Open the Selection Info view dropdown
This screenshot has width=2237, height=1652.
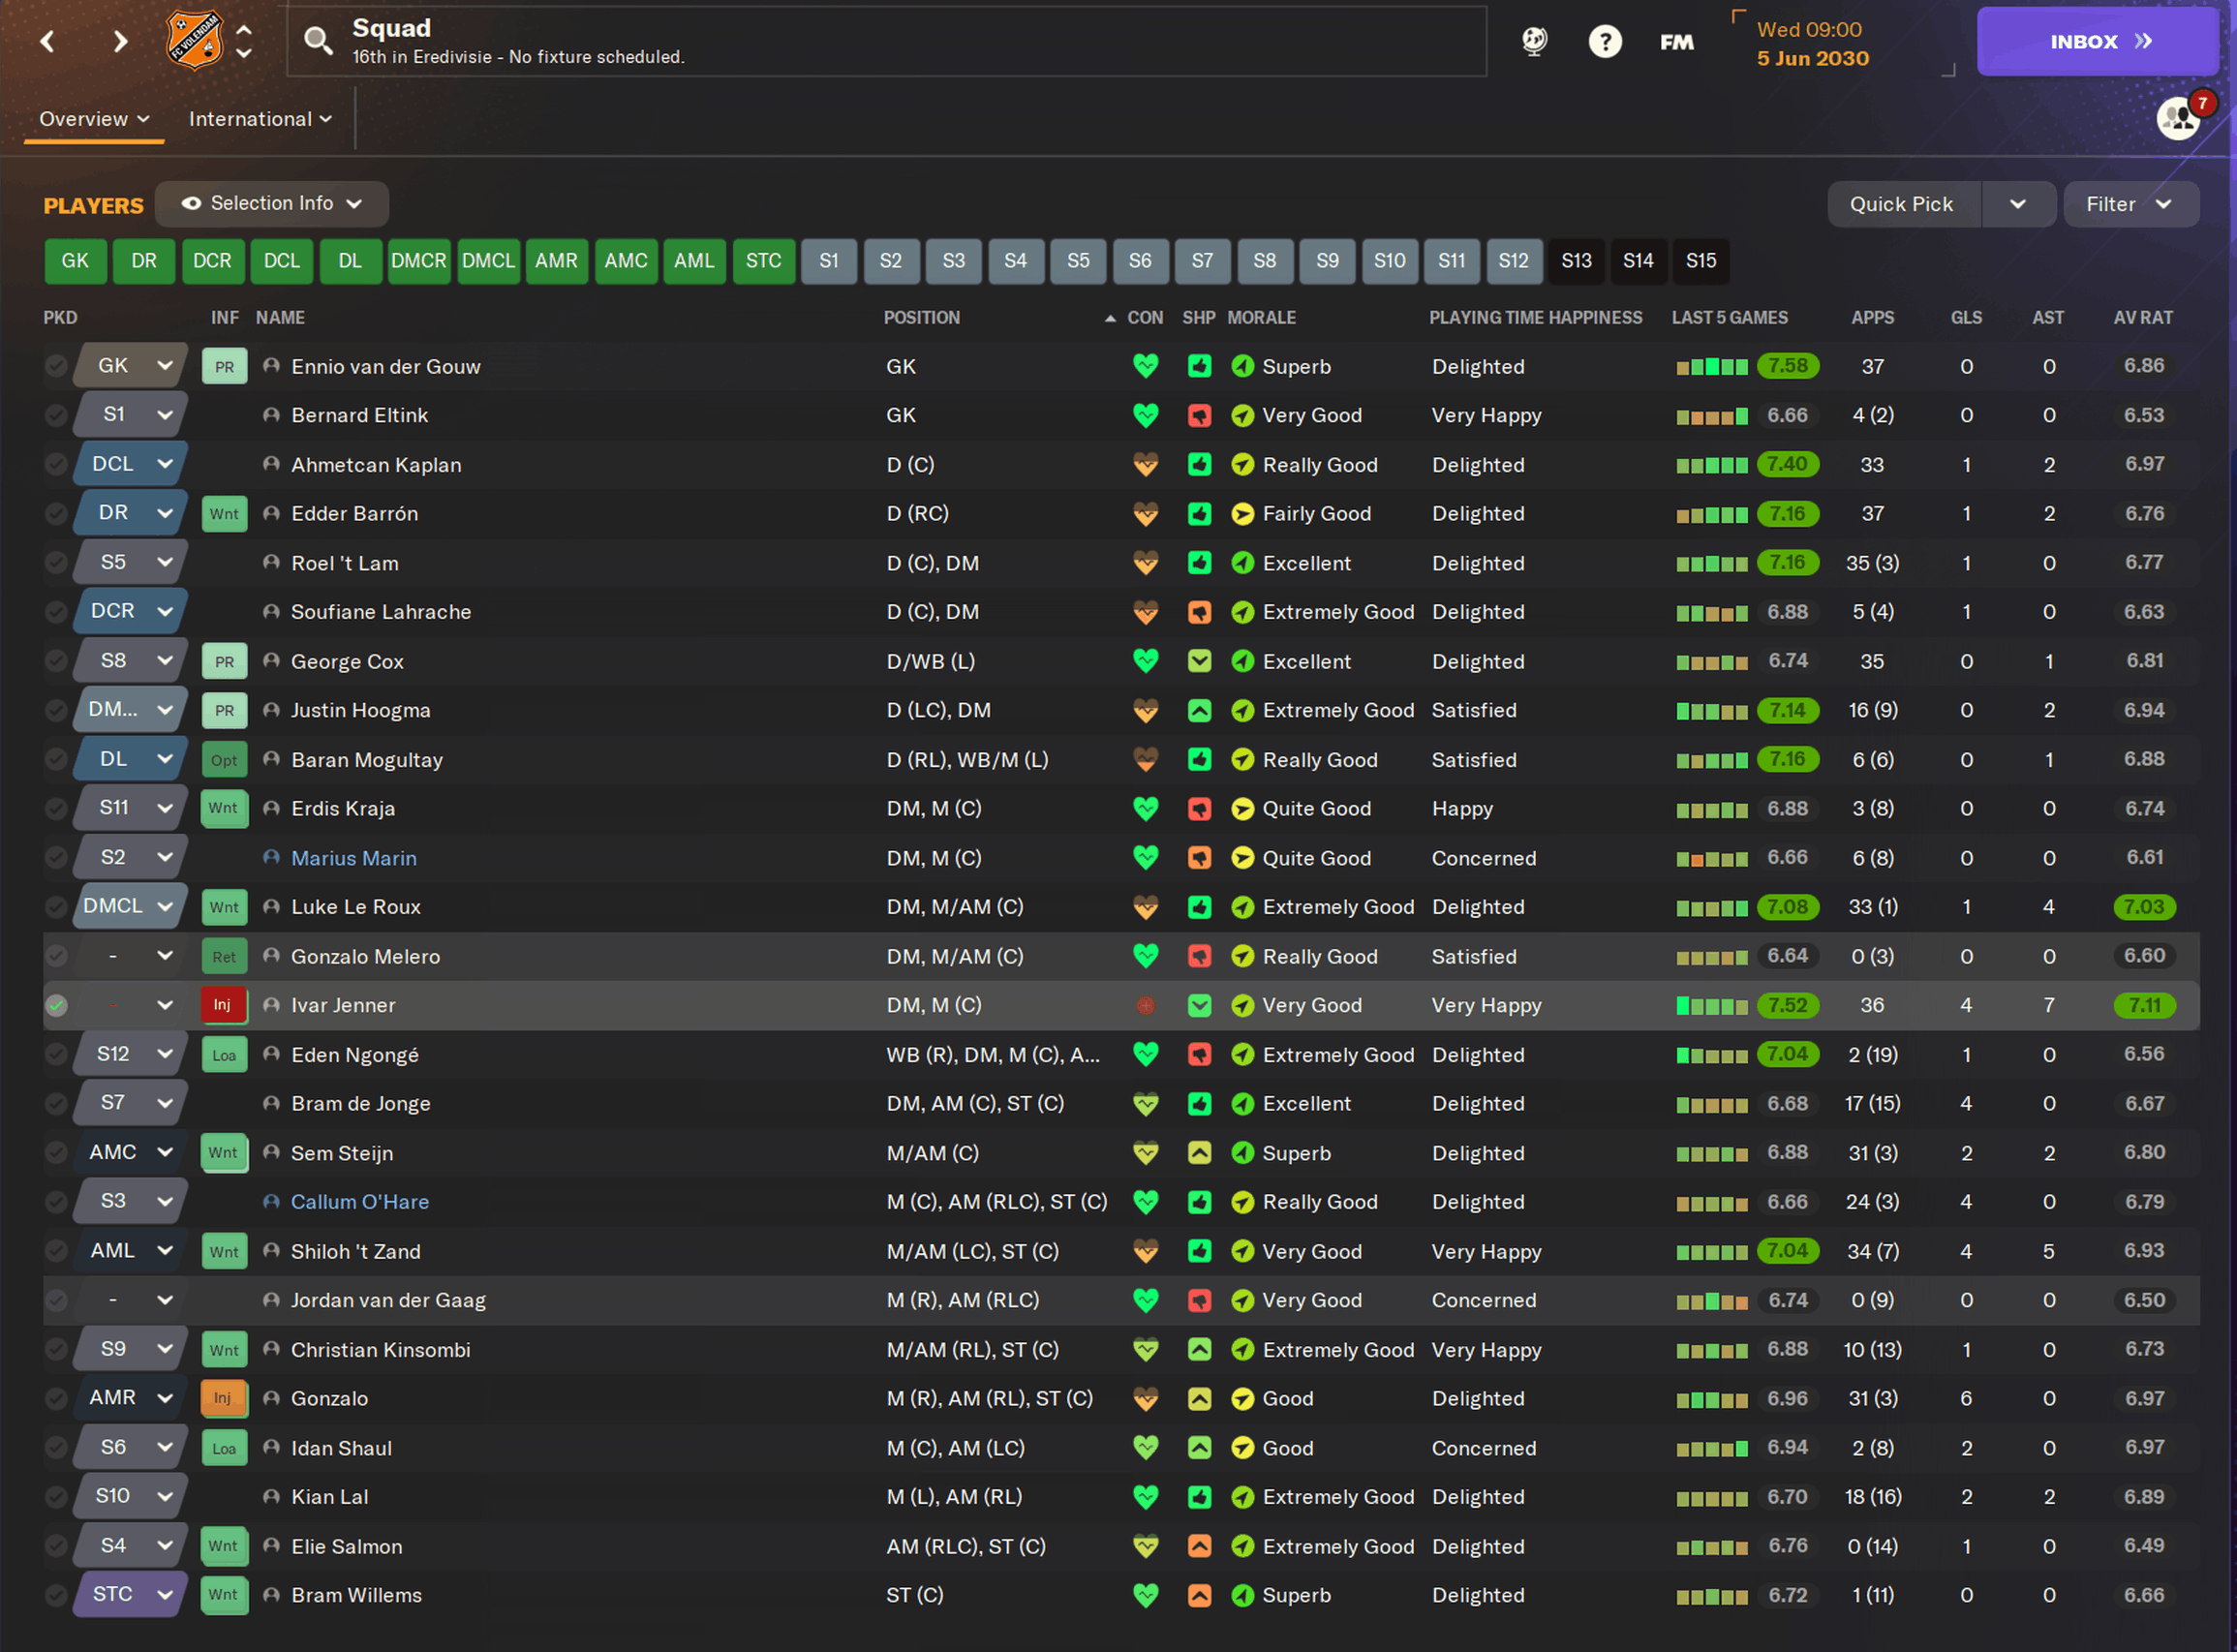click(x=272, y=204)
